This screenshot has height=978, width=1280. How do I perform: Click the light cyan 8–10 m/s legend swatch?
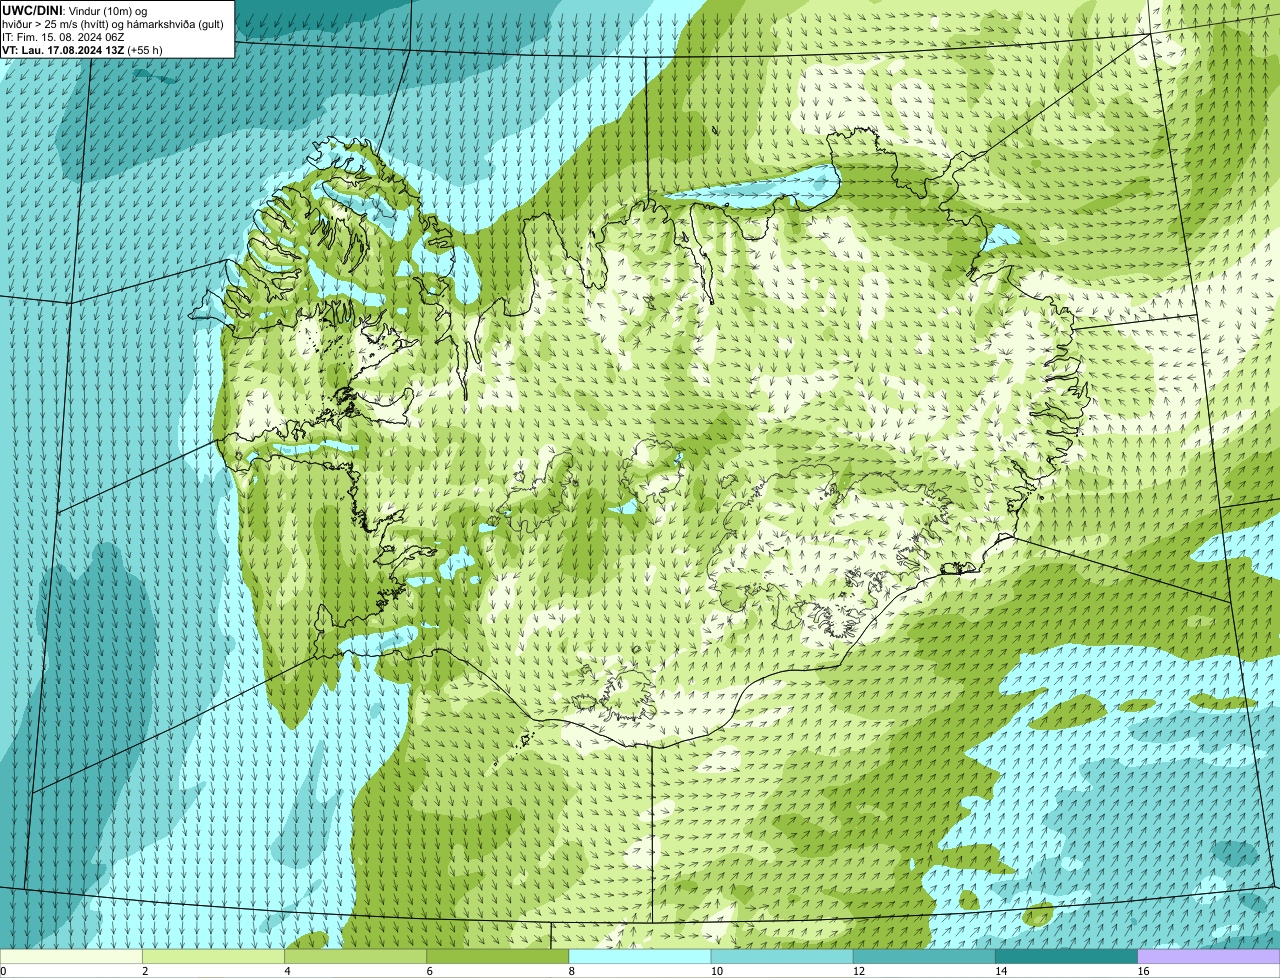640,956
